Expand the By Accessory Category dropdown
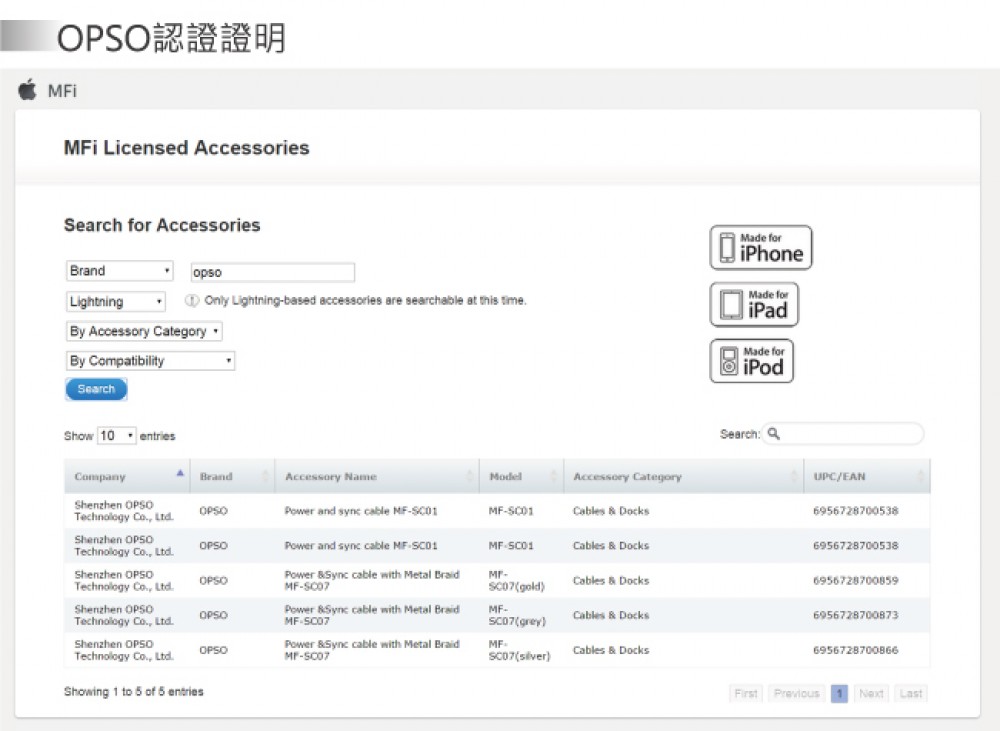The width and height of the screenshot is (1000, 731). (x=144, y=331)
